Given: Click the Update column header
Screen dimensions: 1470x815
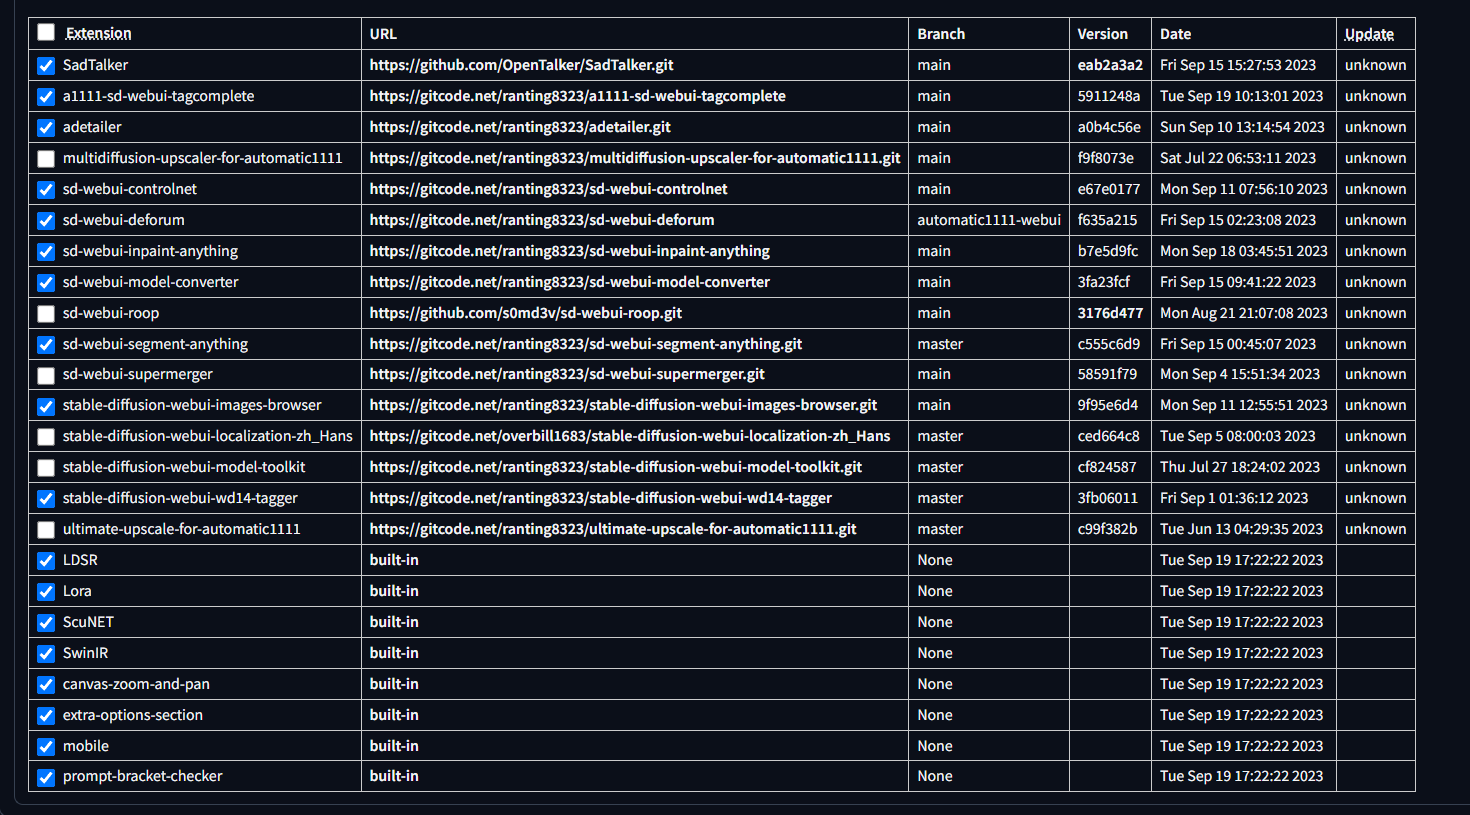Looking at the screenshot, I should (x=1368, y=32).
